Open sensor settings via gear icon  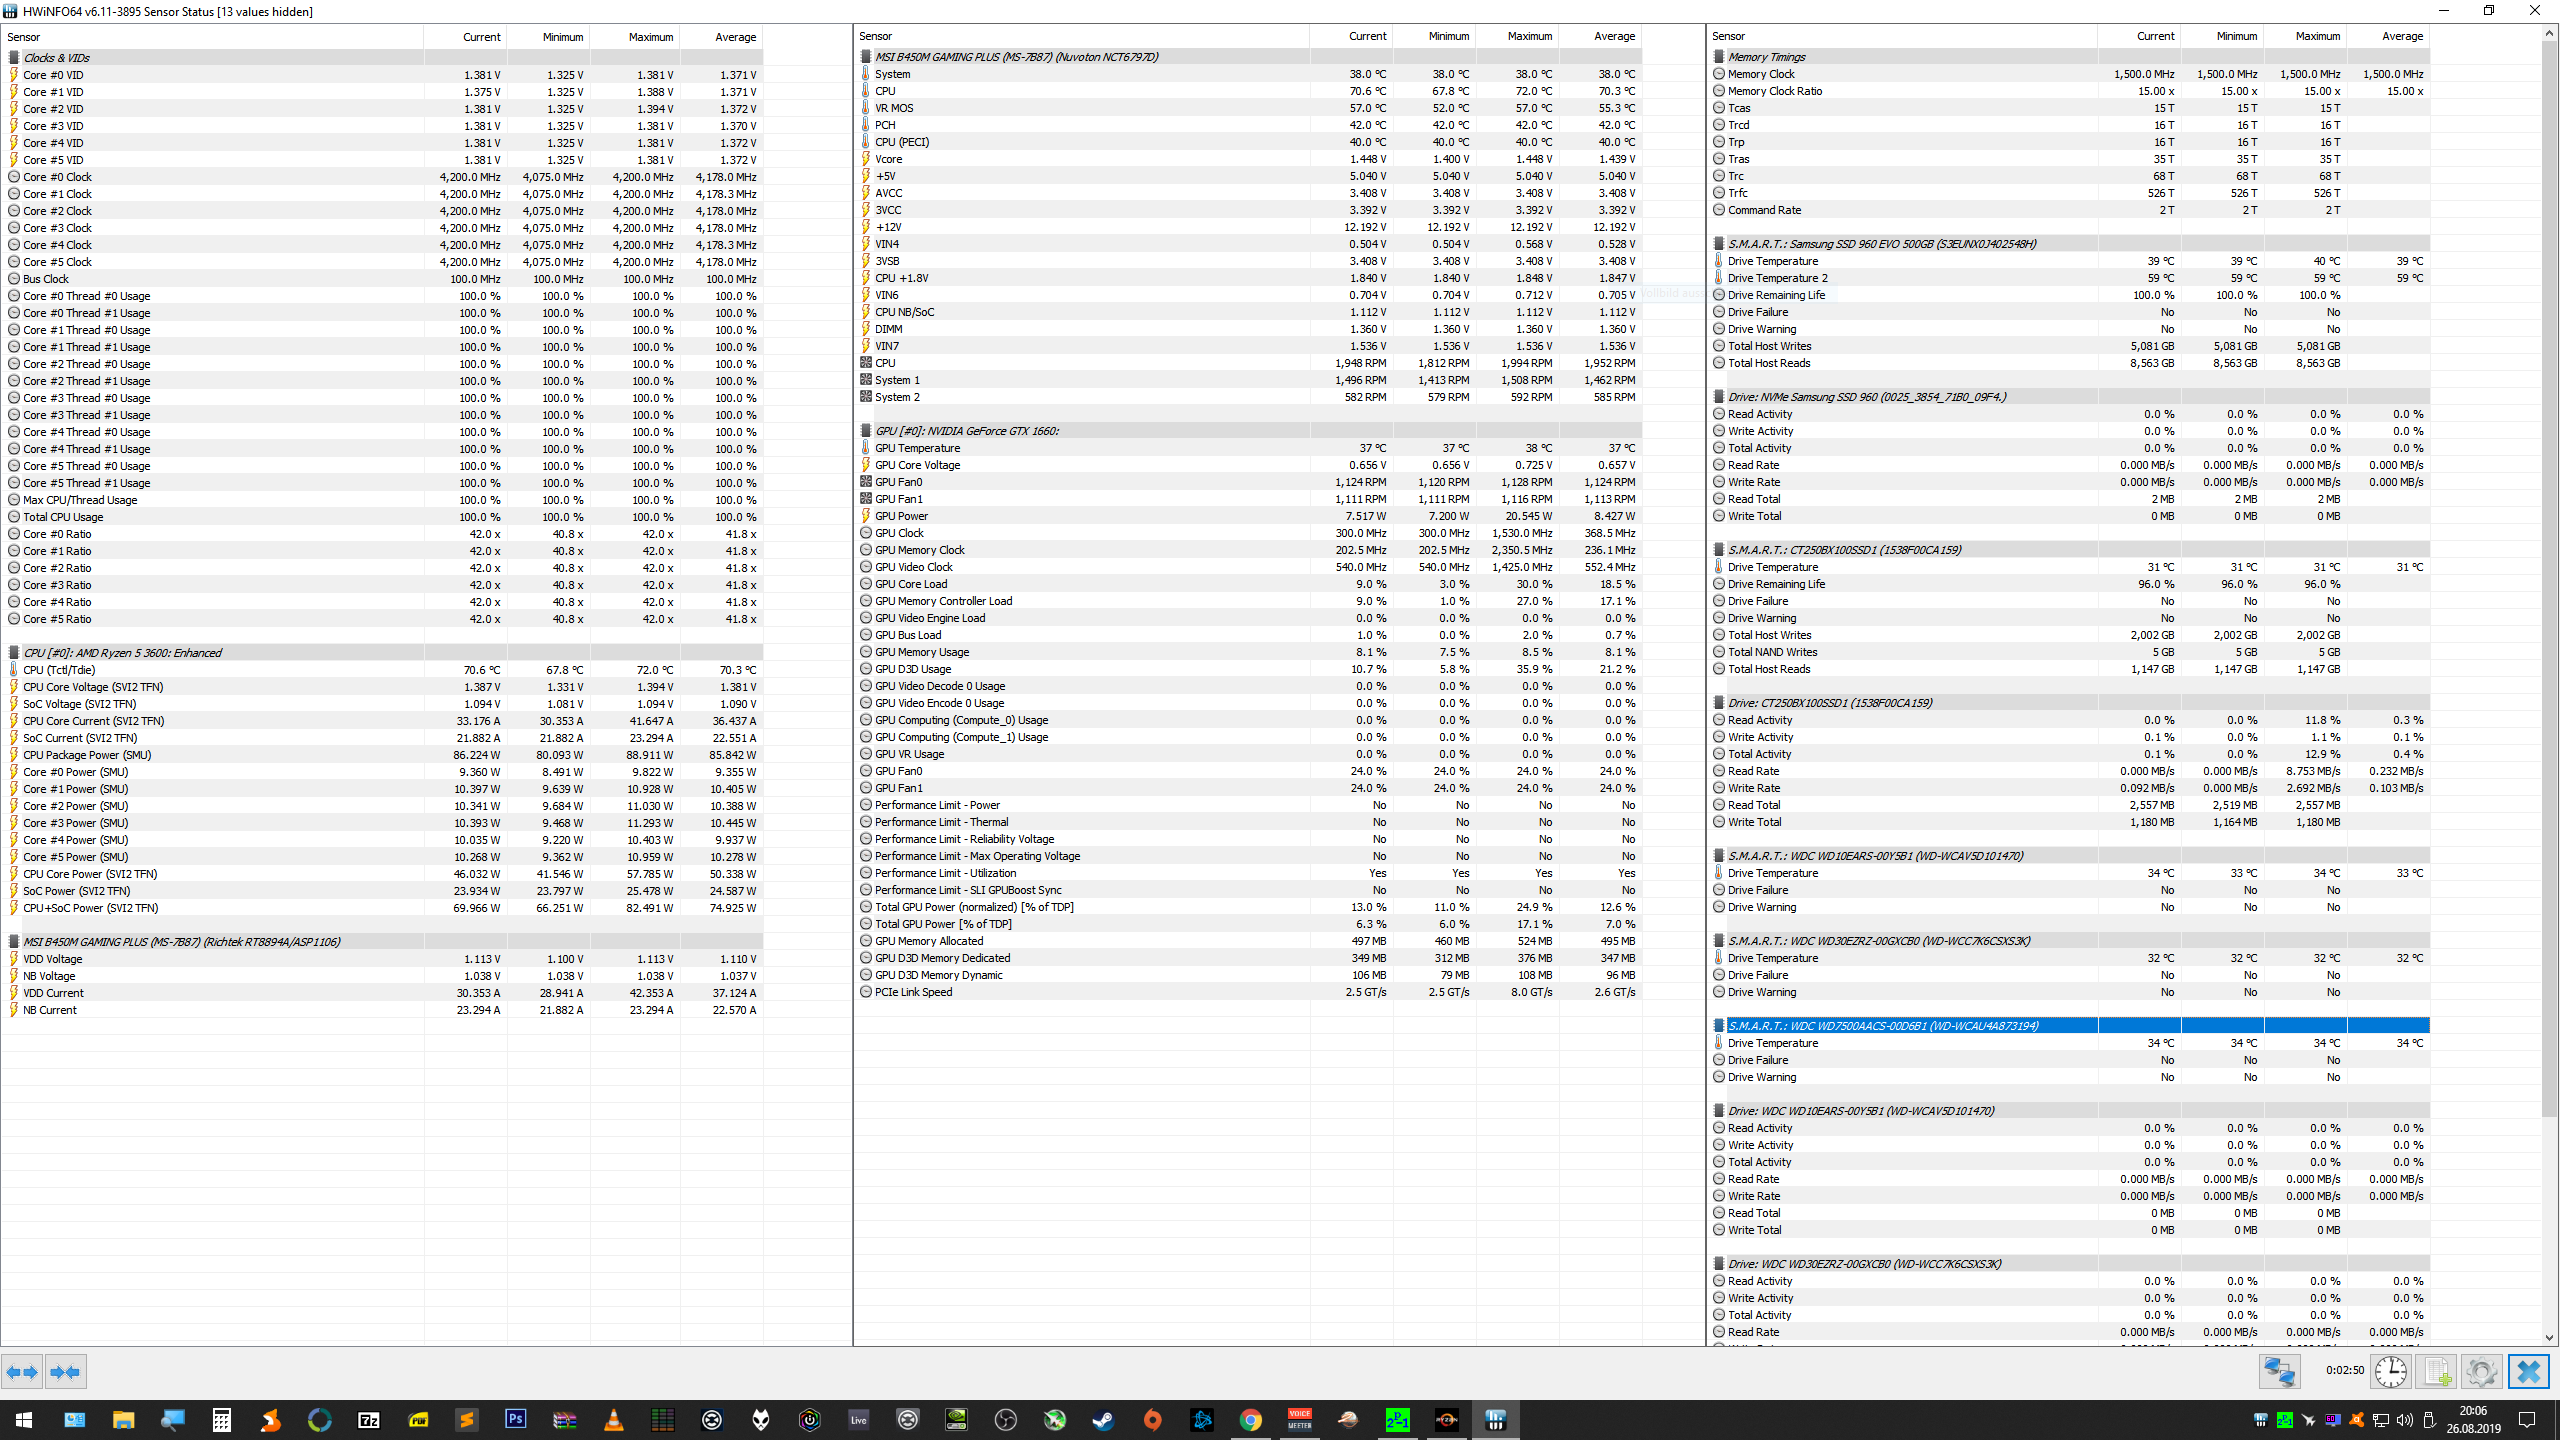click(2480, 1371)
